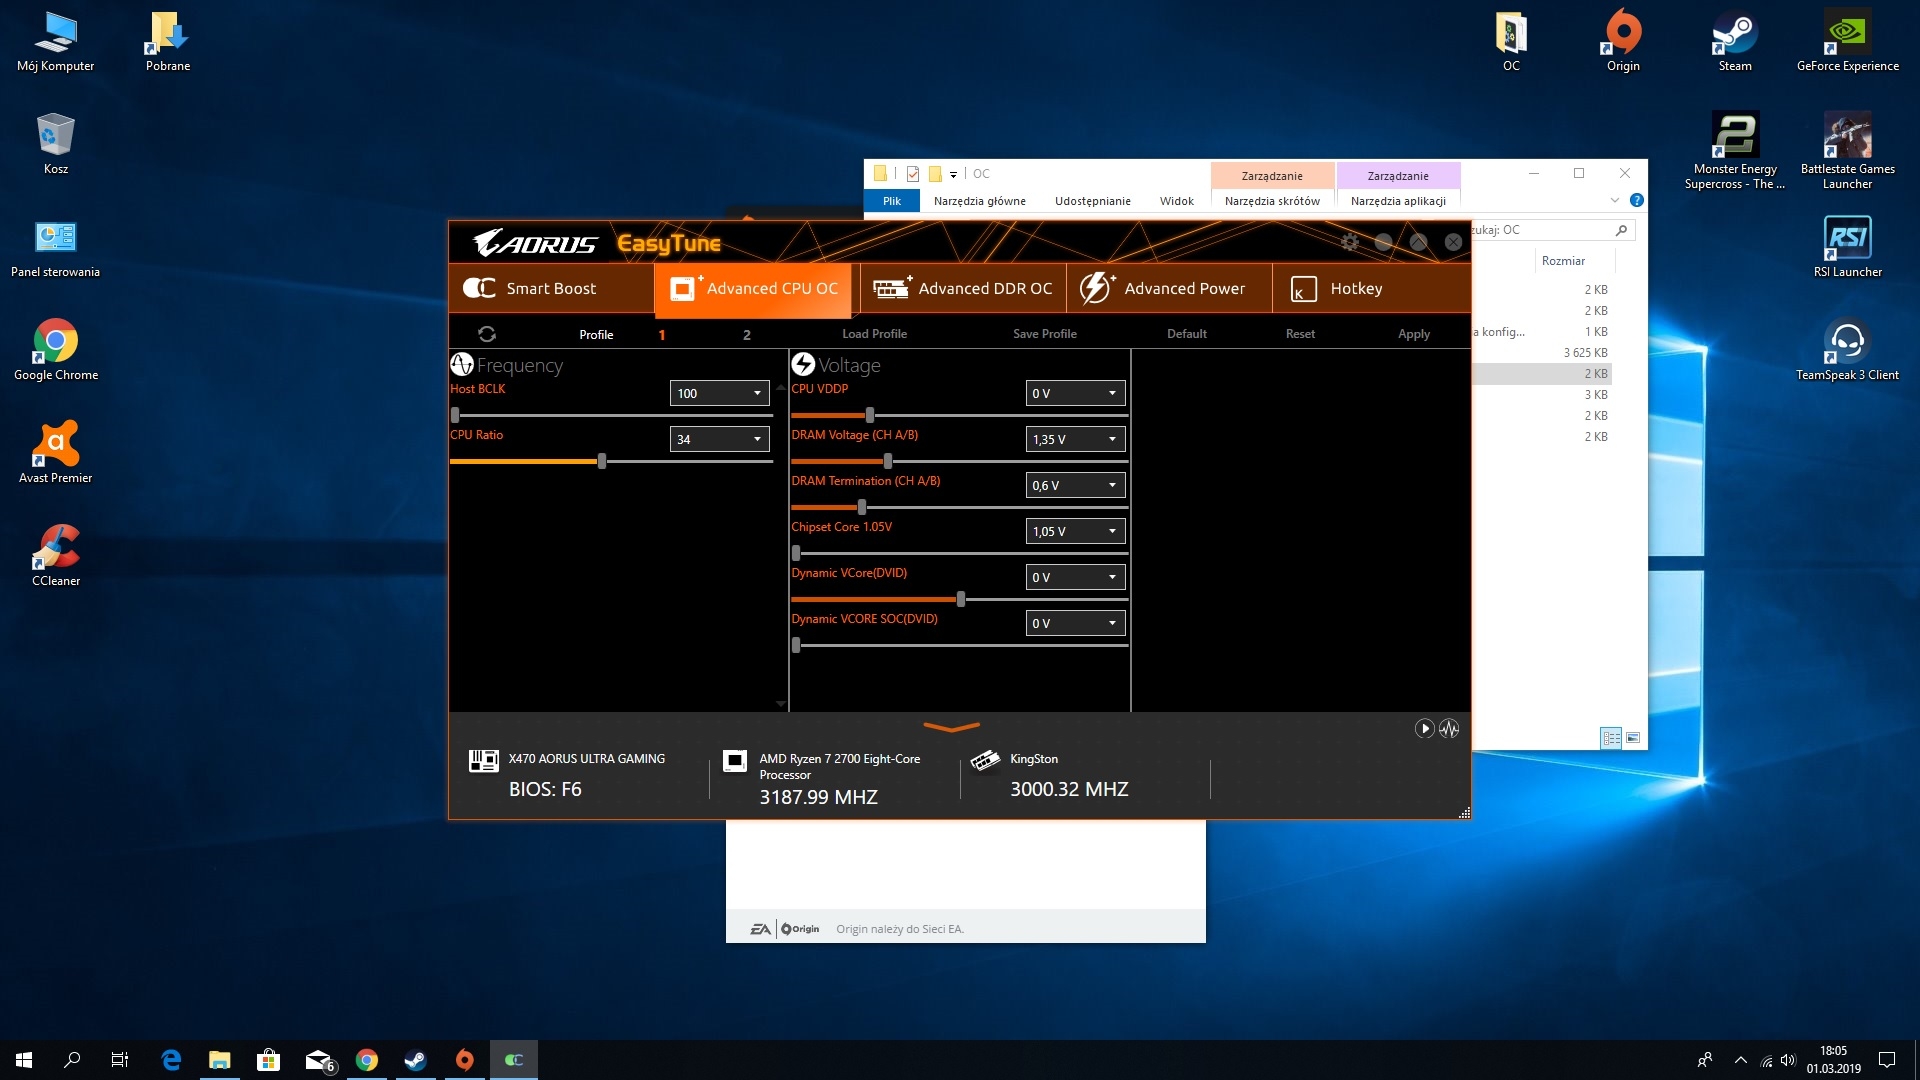The height and width of the screenshot is (1080, 1920).
Task: Click the Explorer search box for OC
Action: click(x=1553, y=230)
